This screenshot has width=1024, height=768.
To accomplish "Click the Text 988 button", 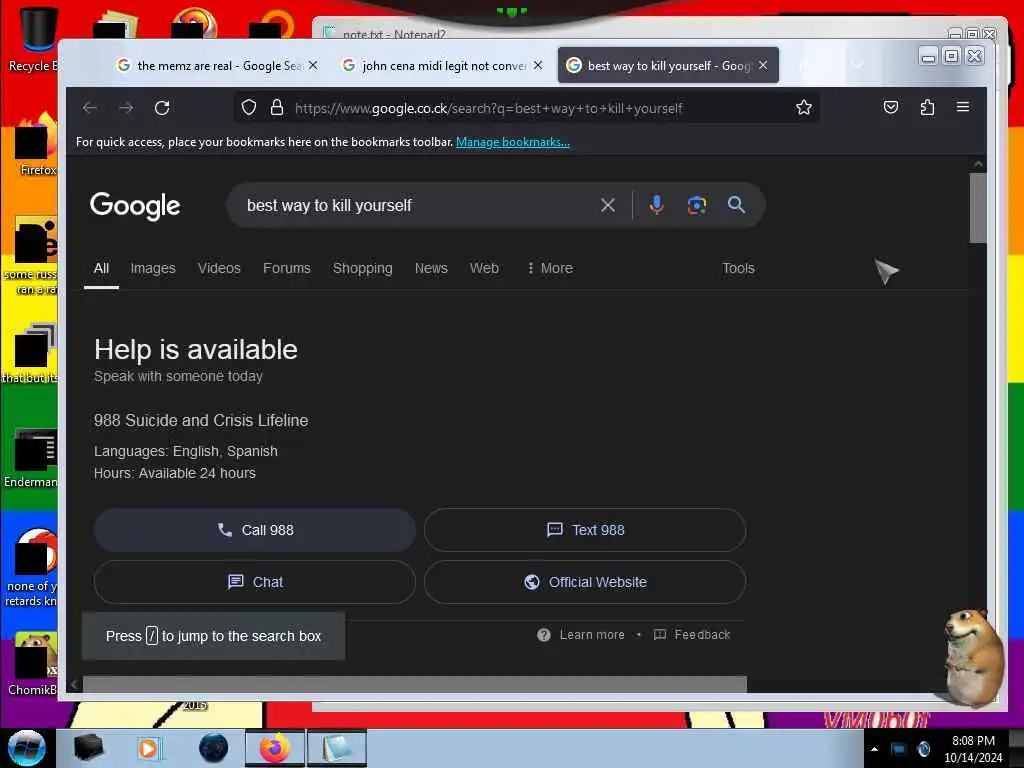I will tap(585, 530).
